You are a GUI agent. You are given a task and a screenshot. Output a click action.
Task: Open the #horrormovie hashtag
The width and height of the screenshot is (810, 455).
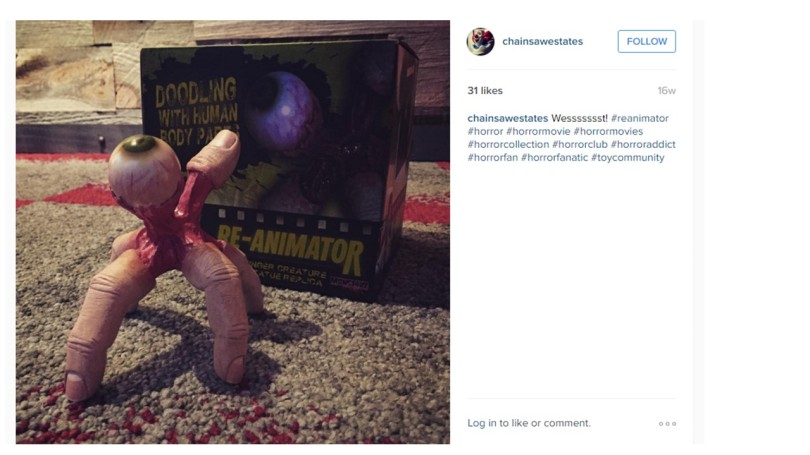pyautogui.click(x=538, y=131)
